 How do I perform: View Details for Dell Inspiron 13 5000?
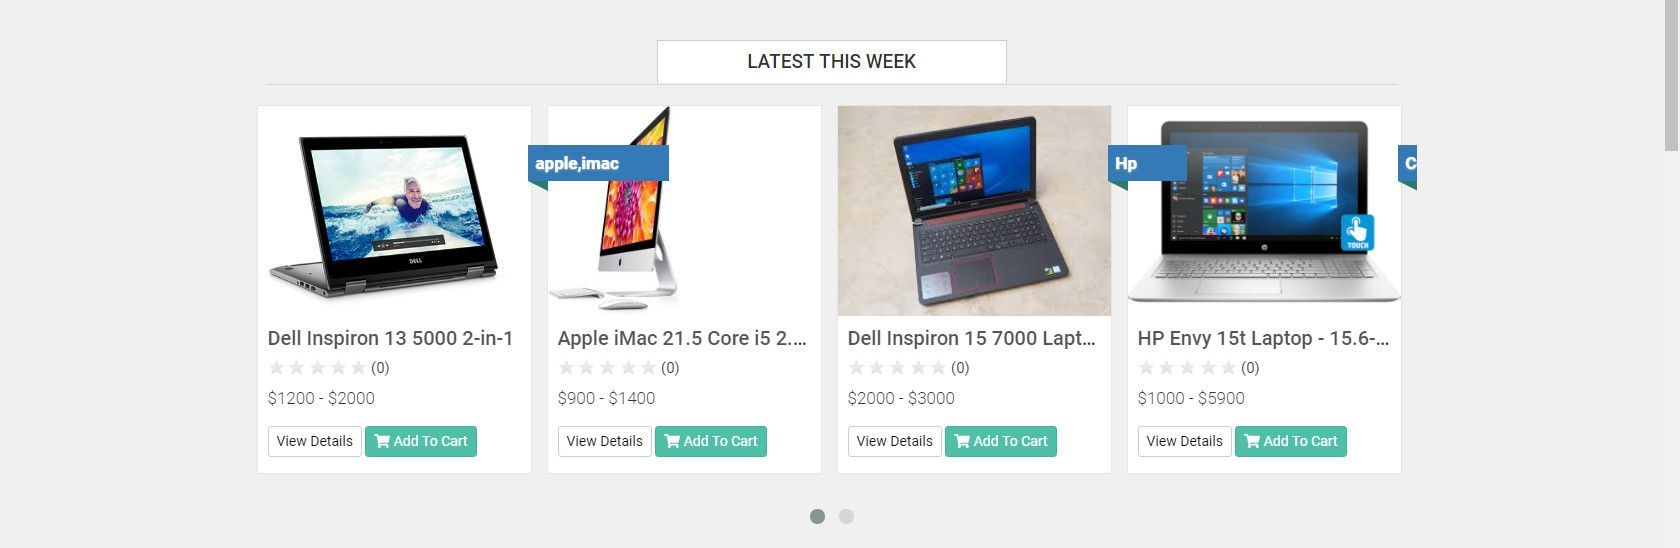coord(315,441)
